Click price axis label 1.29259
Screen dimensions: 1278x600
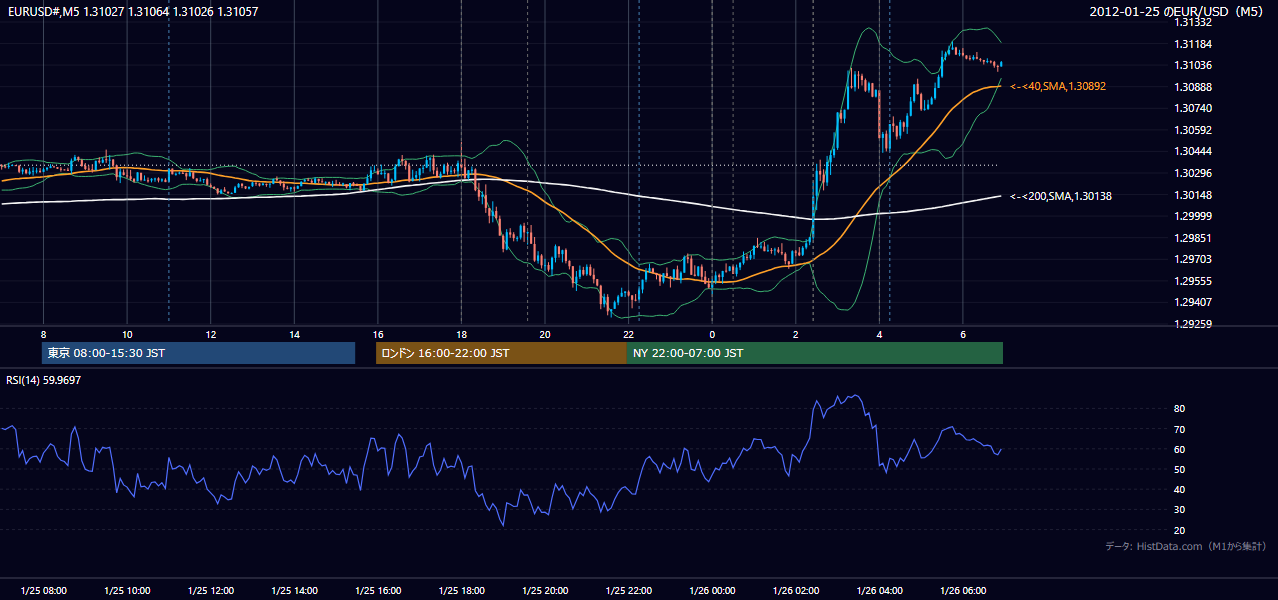click(x=1192, y=324)
